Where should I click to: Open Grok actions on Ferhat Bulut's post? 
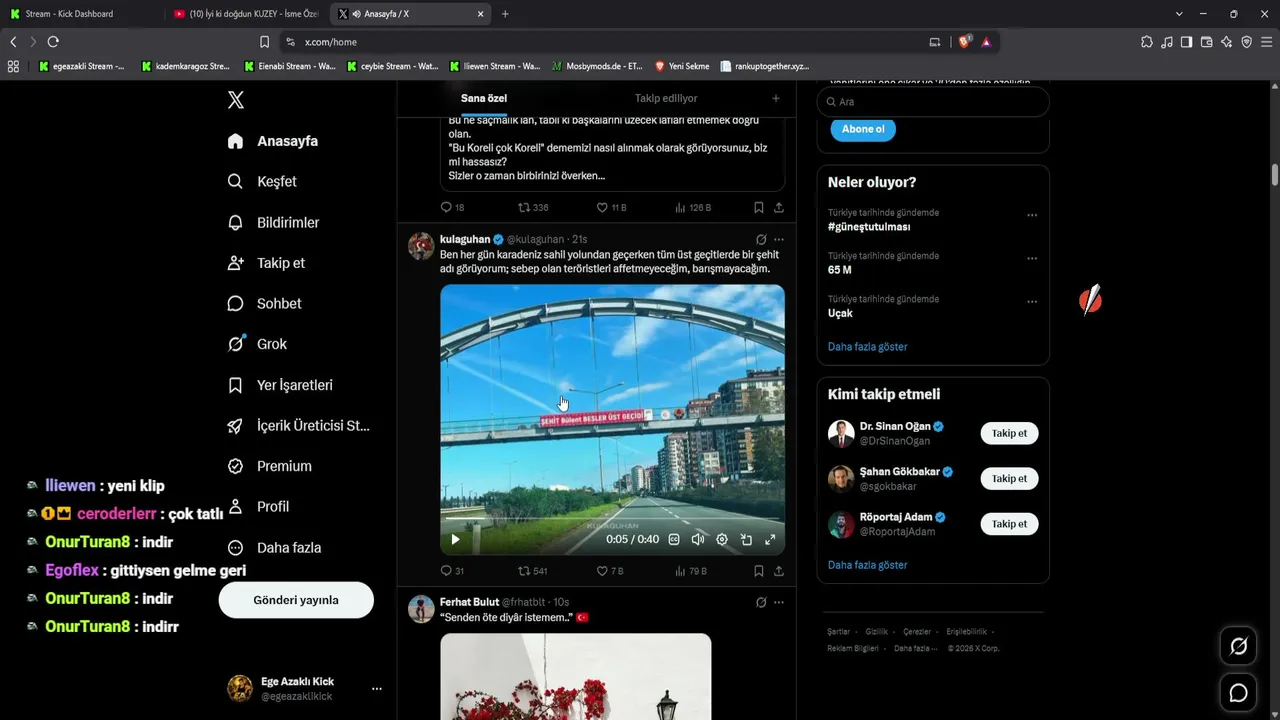(761, 602)
